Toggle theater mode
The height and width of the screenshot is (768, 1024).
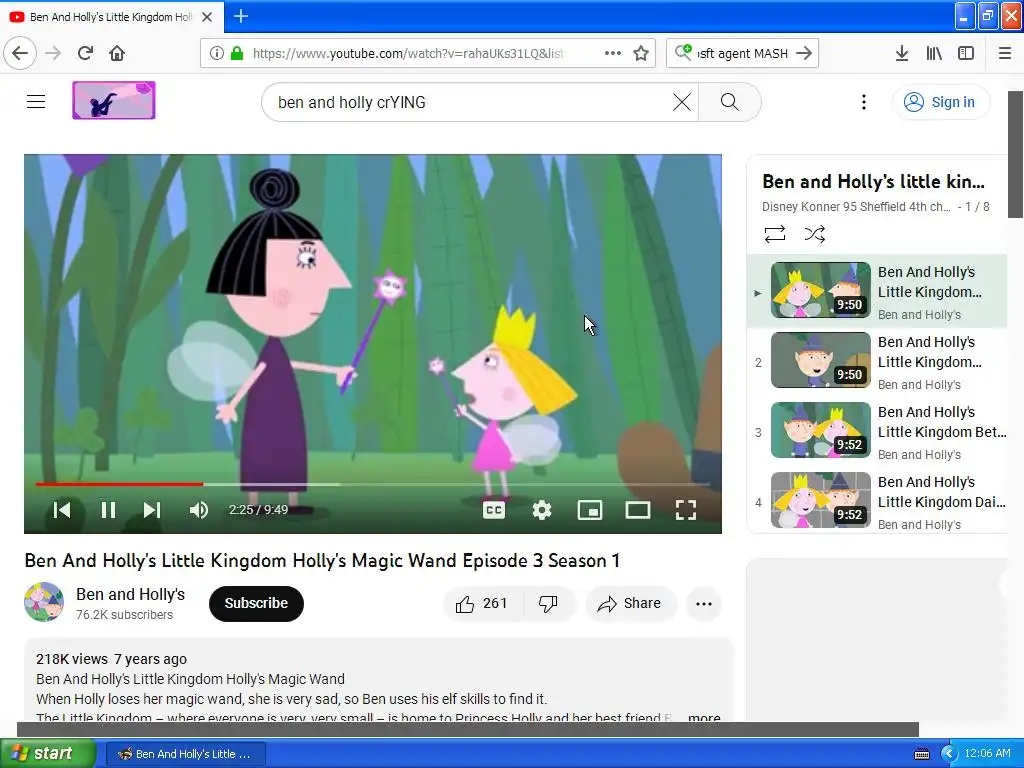coord(637,509)
